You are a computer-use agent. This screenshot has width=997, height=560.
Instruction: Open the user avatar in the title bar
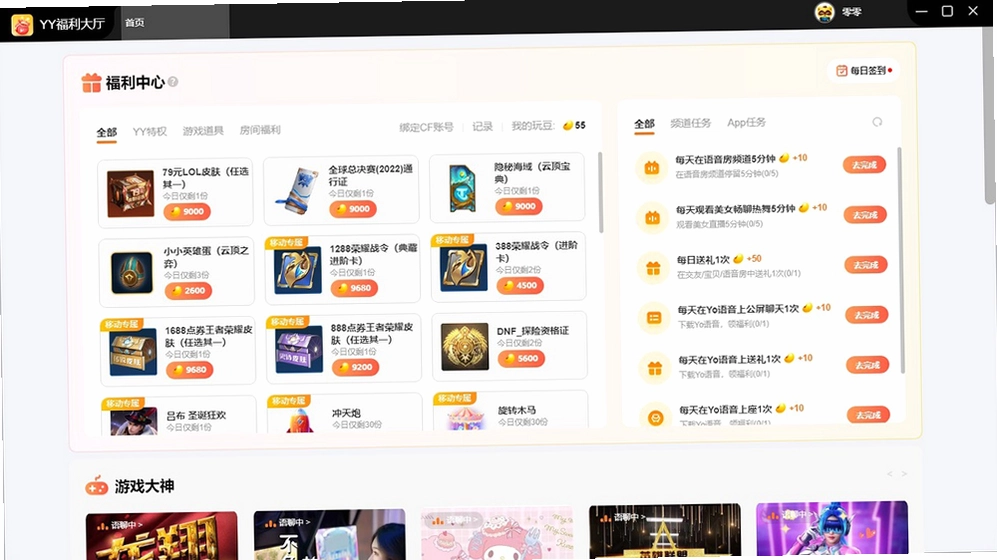tap(824, 12)
